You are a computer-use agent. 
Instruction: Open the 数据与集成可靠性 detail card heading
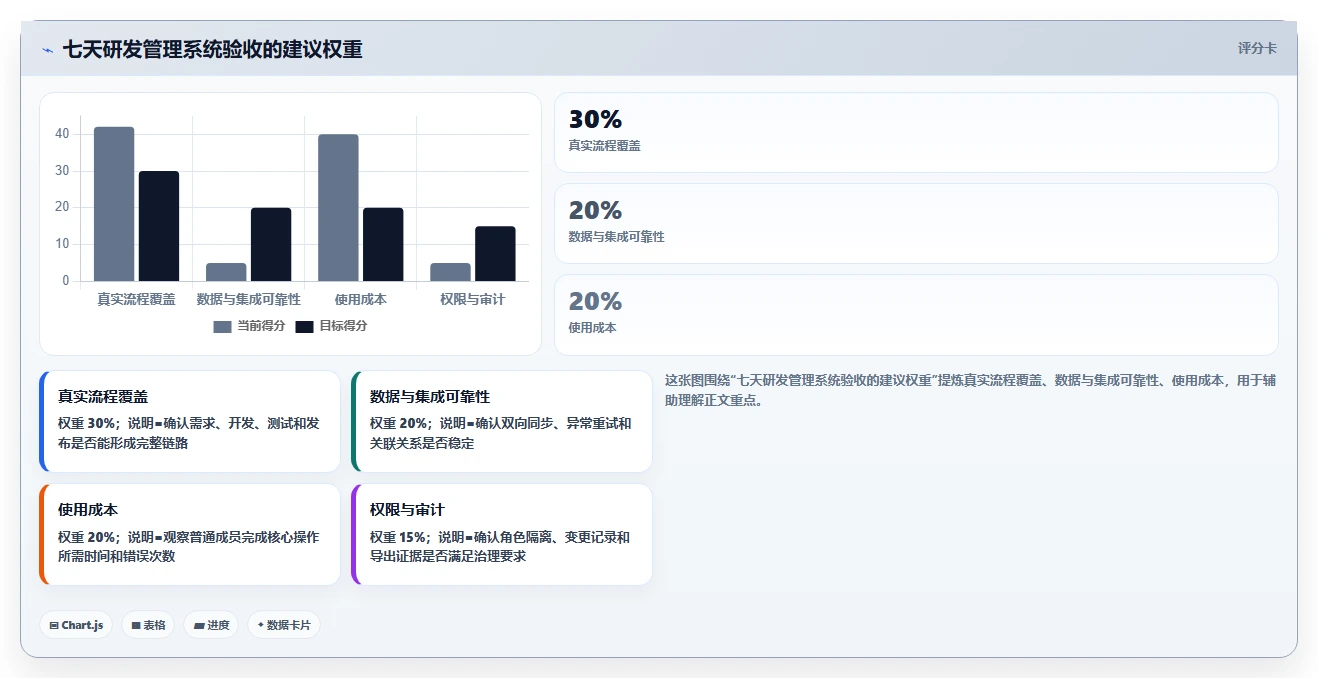[x=430, y=397]
